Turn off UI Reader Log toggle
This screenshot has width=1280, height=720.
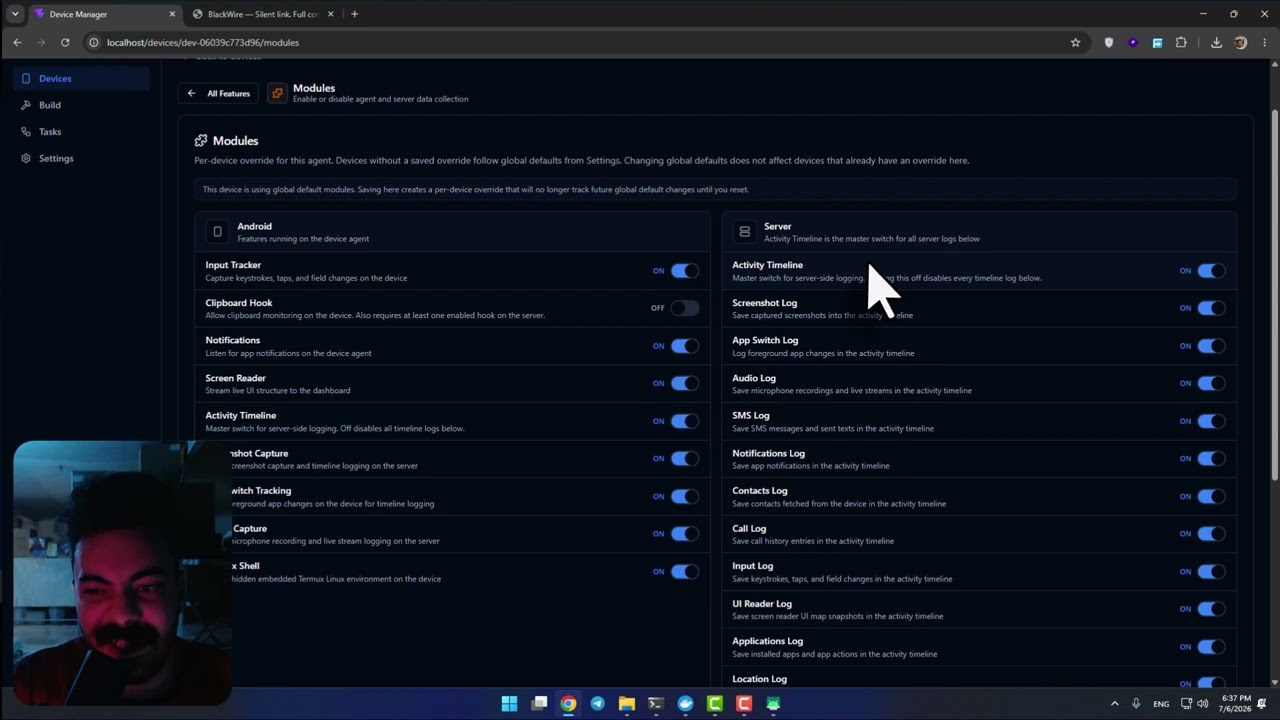pyautogui.click(x=1211, y=609)
